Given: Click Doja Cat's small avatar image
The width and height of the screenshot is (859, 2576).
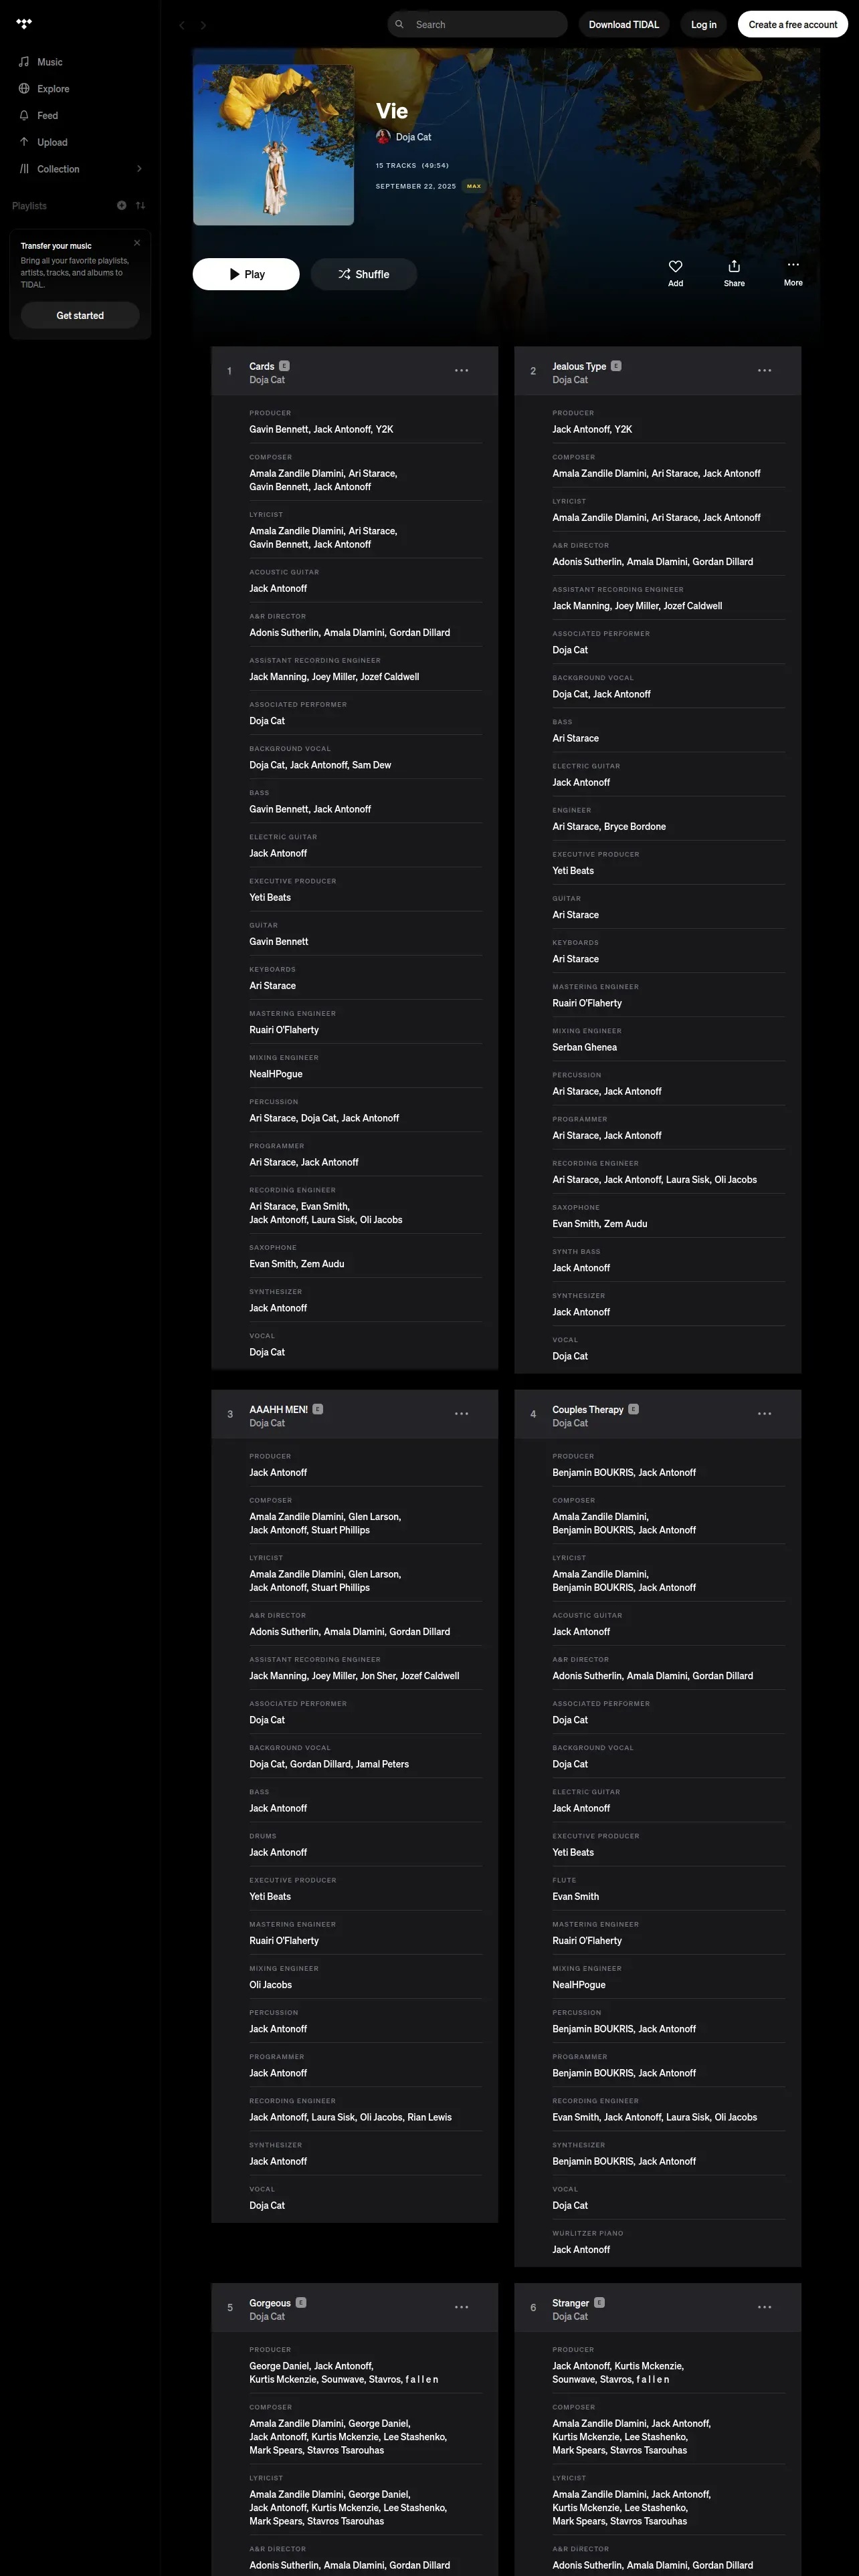Looking at the screenshot, I should (x=383, y=137).
